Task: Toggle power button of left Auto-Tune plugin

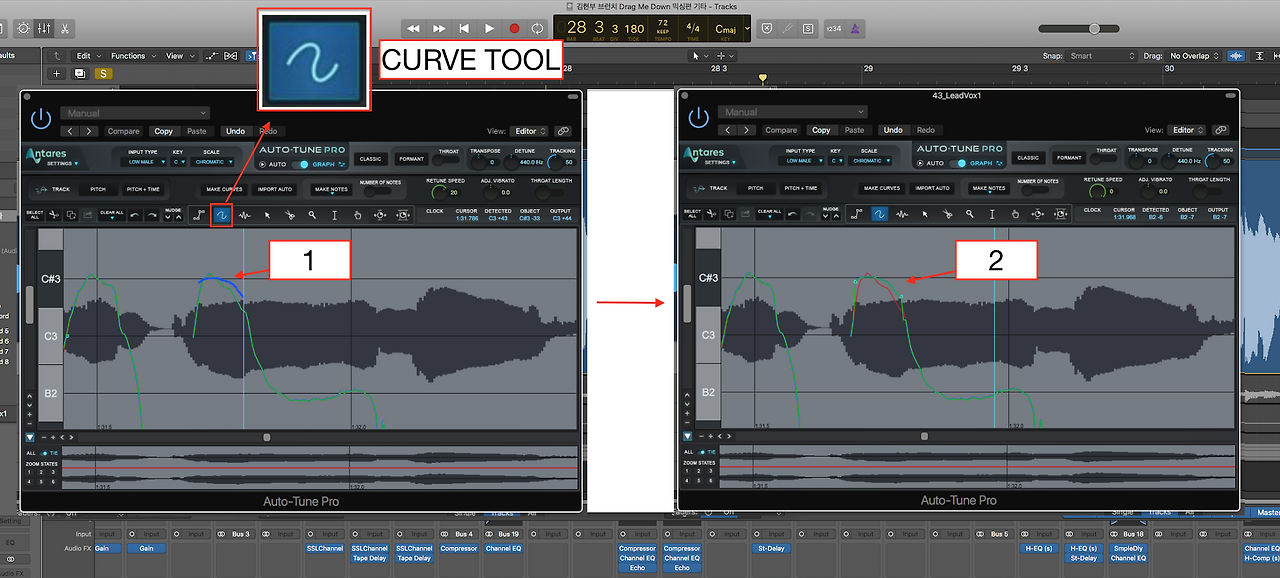Action: pos(40,119)
